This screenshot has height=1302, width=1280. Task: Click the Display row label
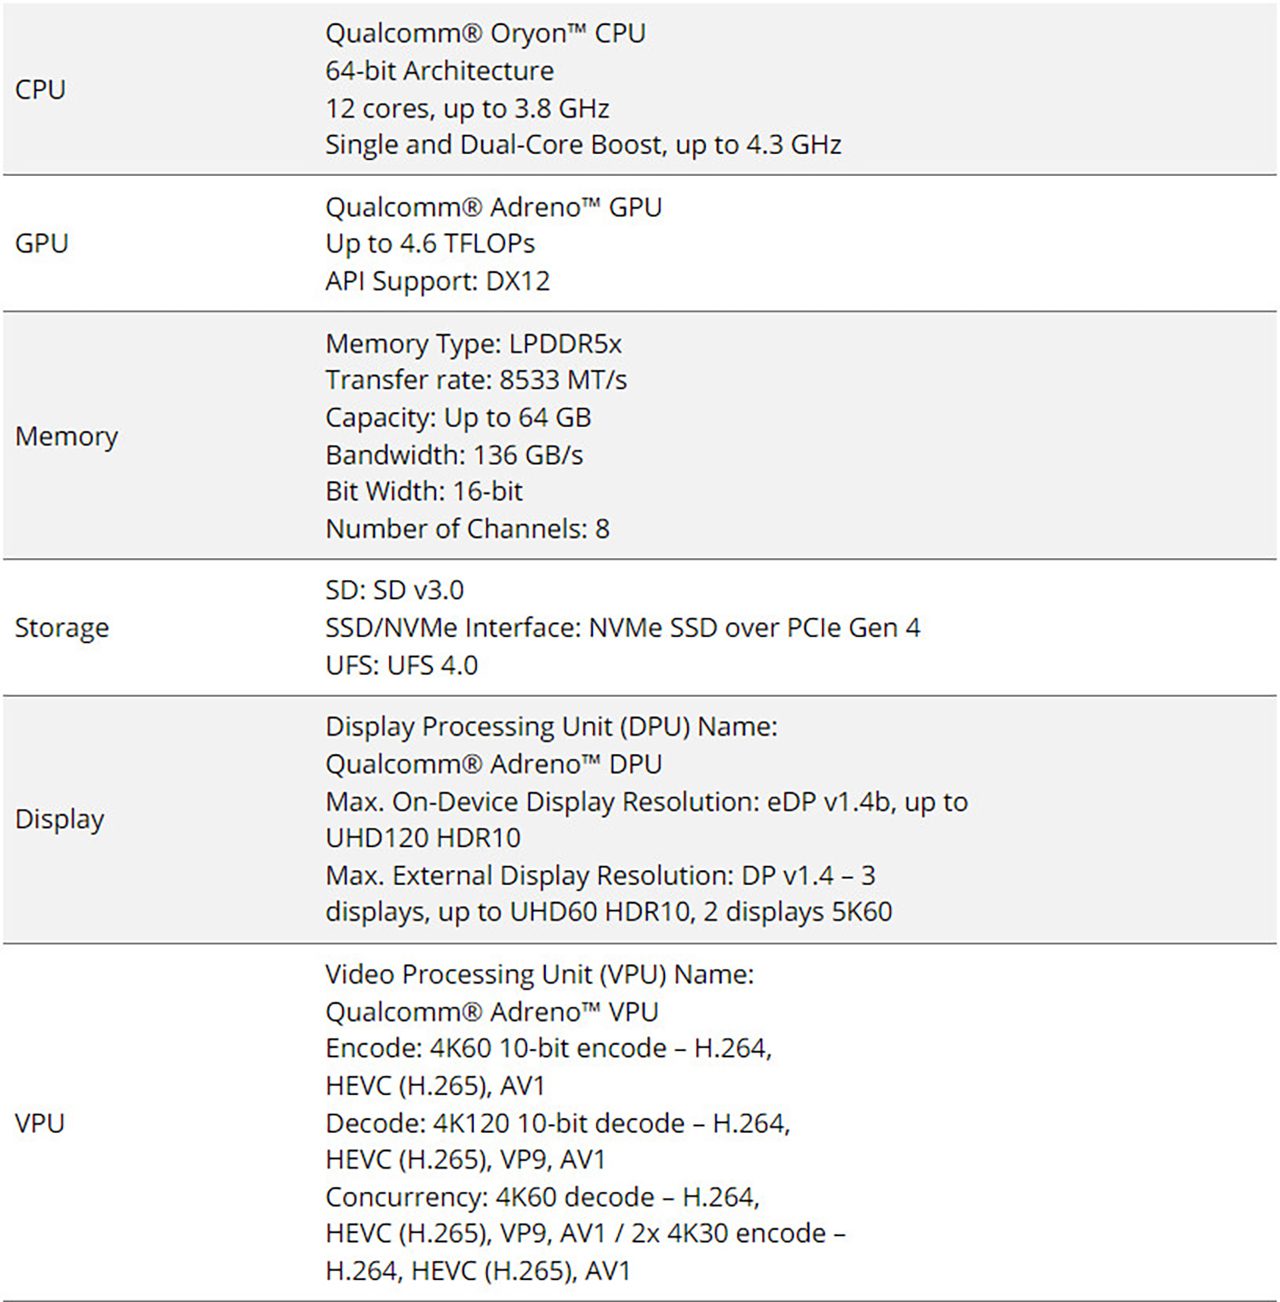click(59, 819)
